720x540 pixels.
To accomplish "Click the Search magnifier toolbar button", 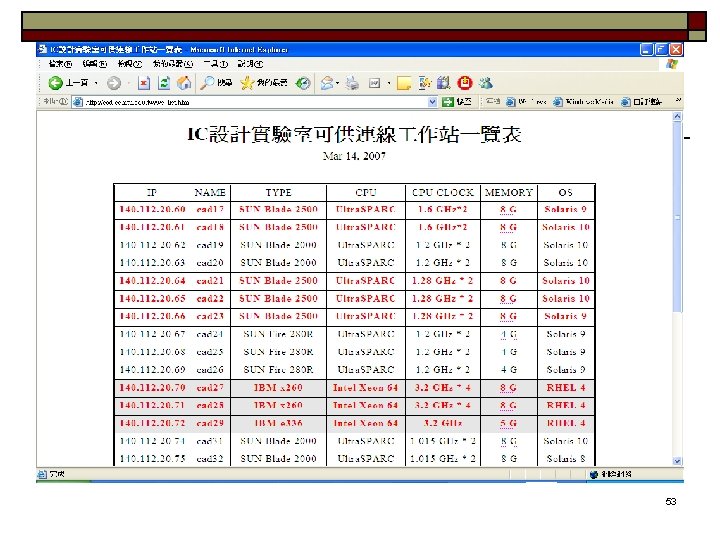I will point(216,83).
